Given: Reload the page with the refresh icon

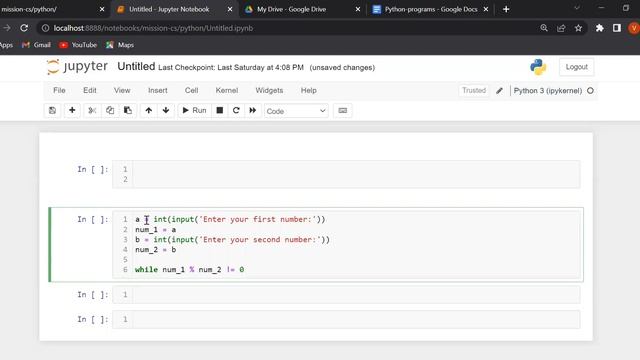Looking at the screenshot, I should [24, 28].
